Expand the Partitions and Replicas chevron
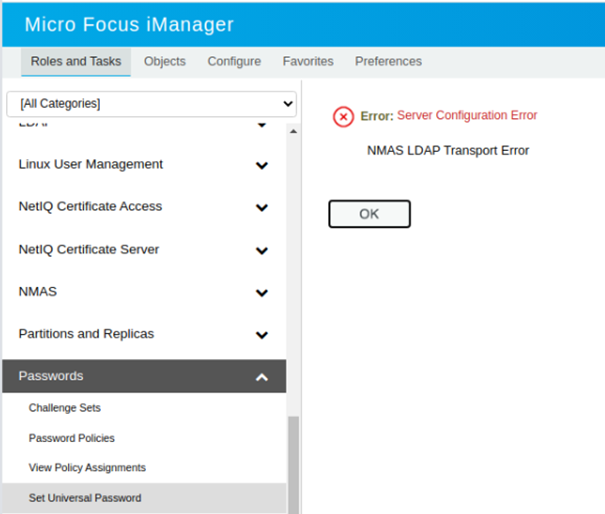Image resolution: width=605 pixels, height=514 pixels. pyautogui.click(x=262, y=335)
